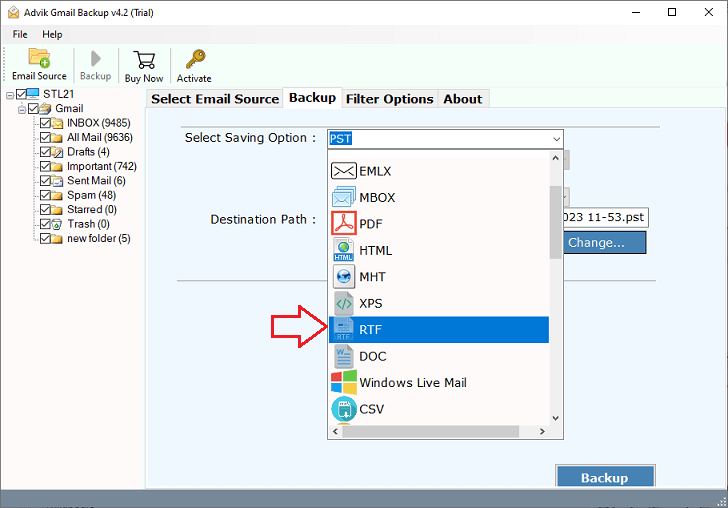The height and width of the screenshot is (508, 728).
Task: Click the vertical scrollbar thumb in list
Action: [x=555, y=222]
